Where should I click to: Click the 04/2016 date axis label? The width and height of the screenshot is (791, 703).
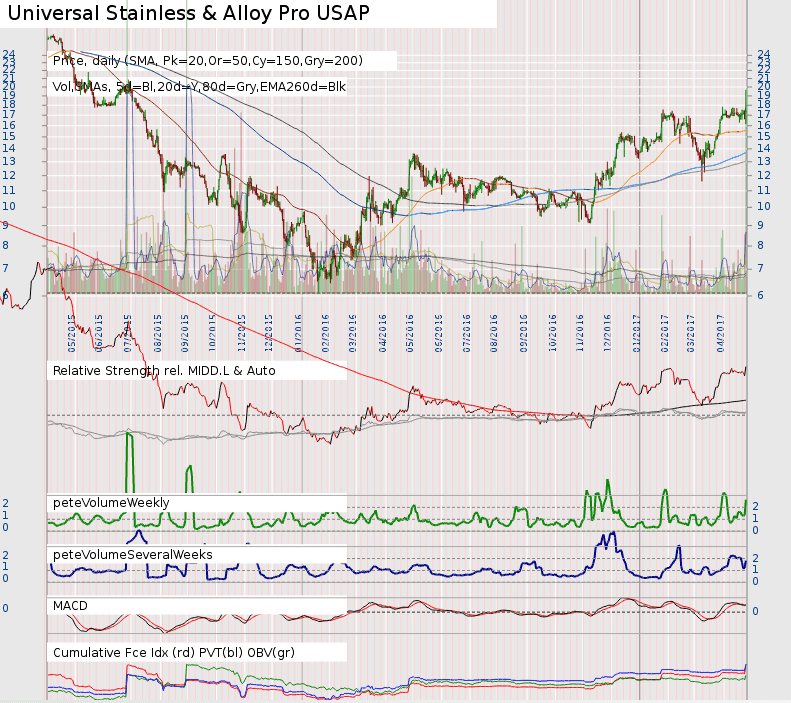[x=383, y=333]
